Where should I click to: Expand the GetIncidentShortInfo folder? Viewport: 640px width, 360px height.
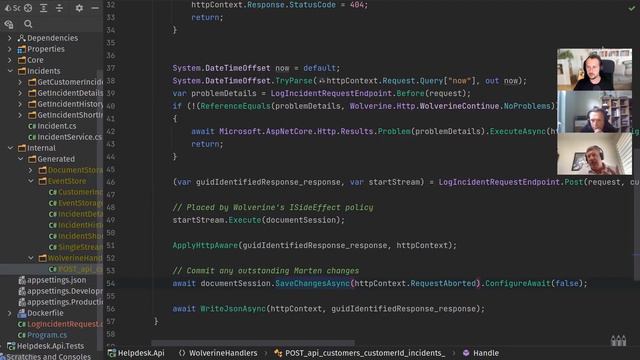20,115
